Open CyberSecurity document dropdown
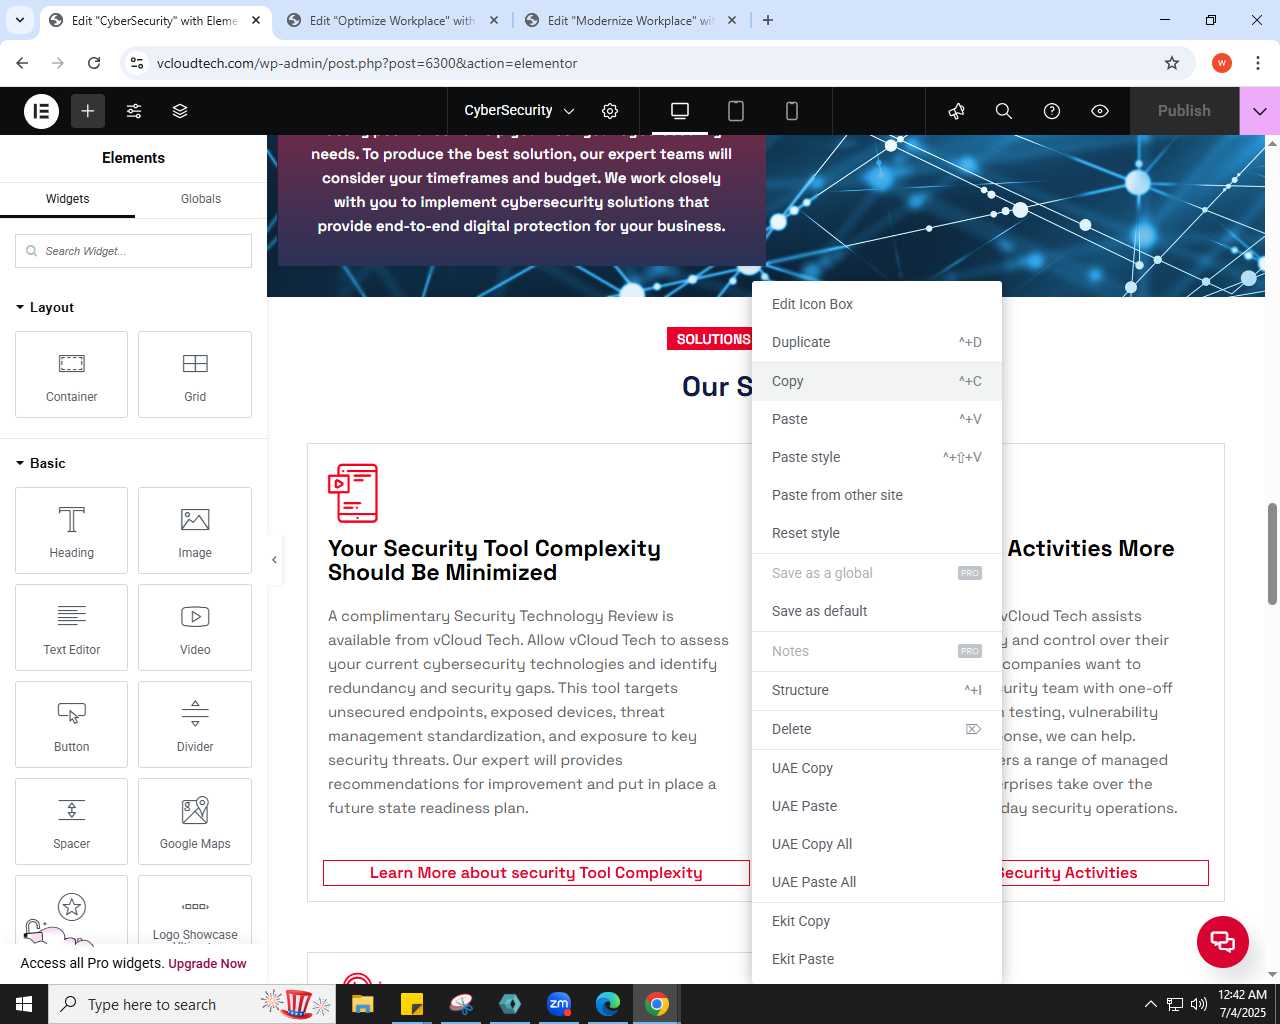The width and height of the screenshot is (1280, 1024). tap(519, 111)
